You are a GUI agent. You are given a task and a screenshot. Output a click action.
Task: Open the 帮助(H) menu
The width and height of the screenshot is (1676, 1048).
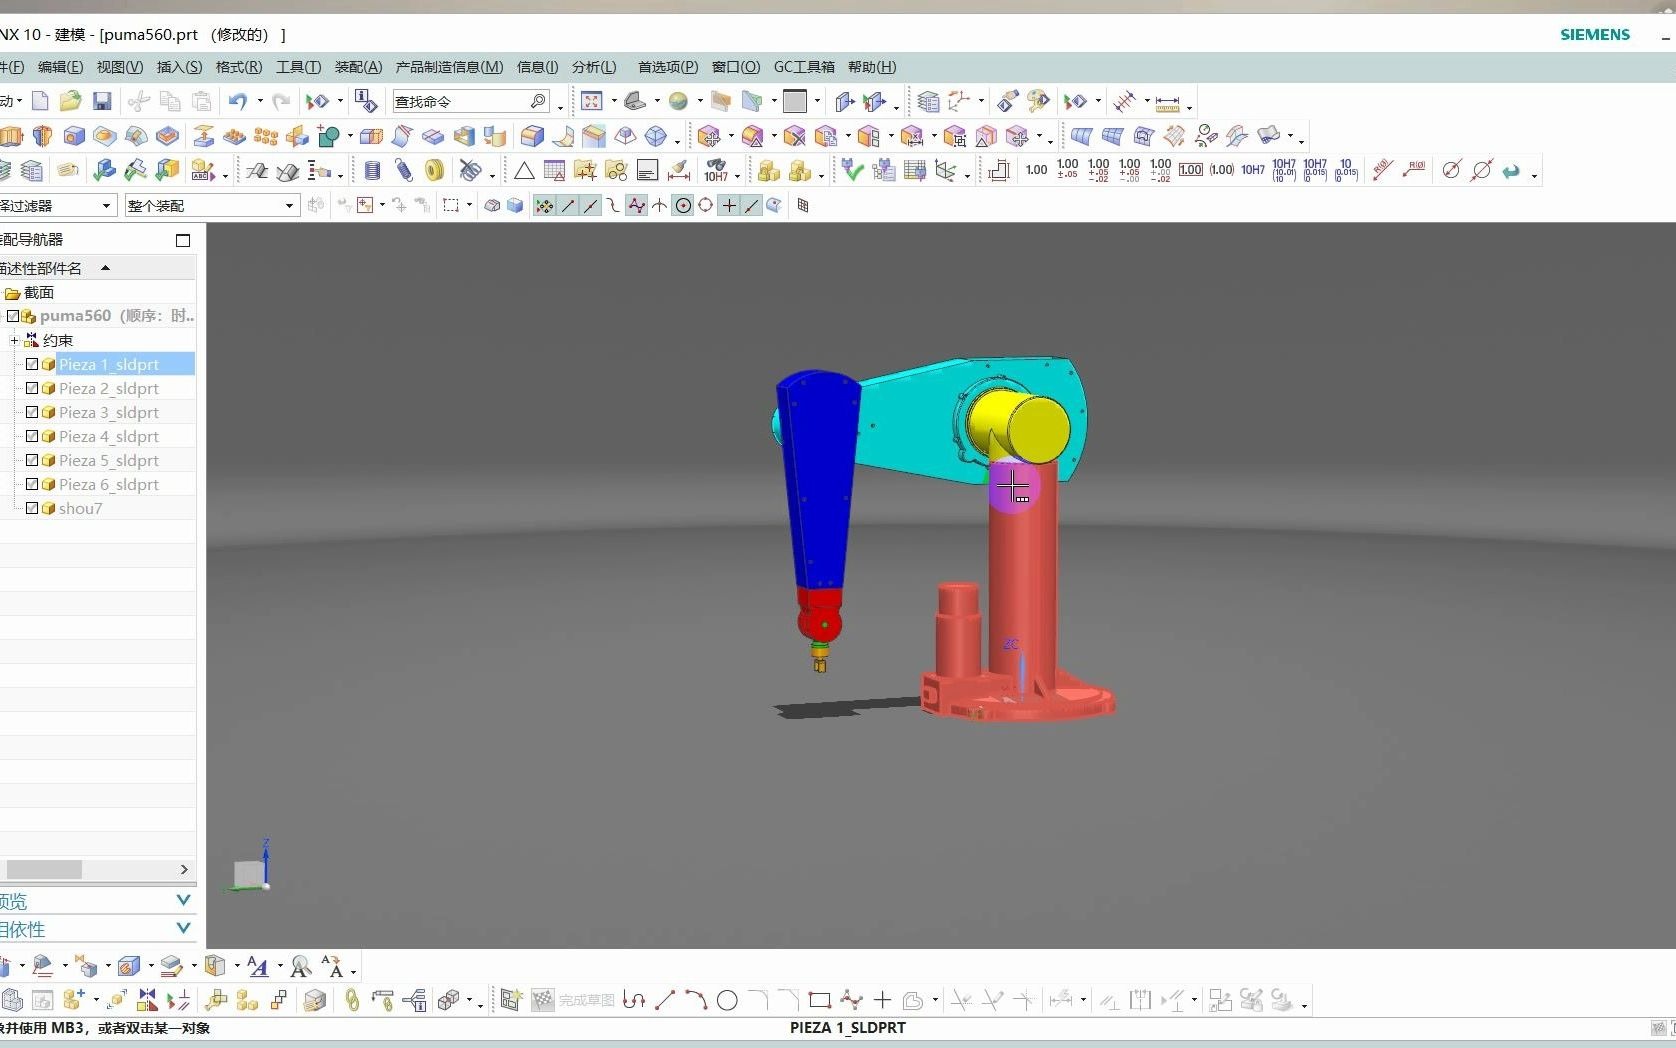pyautogui.click(x=872, y=67)
